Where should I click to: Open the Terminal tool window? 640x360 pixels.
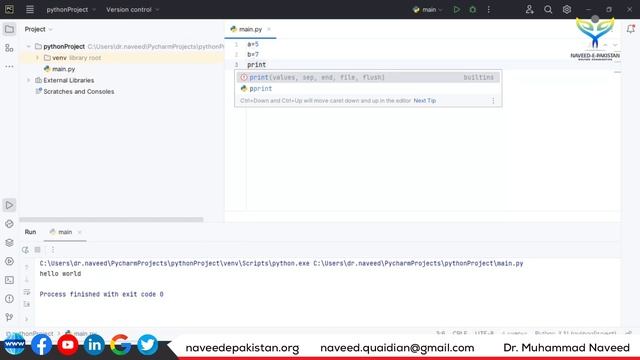pos(9,280)
